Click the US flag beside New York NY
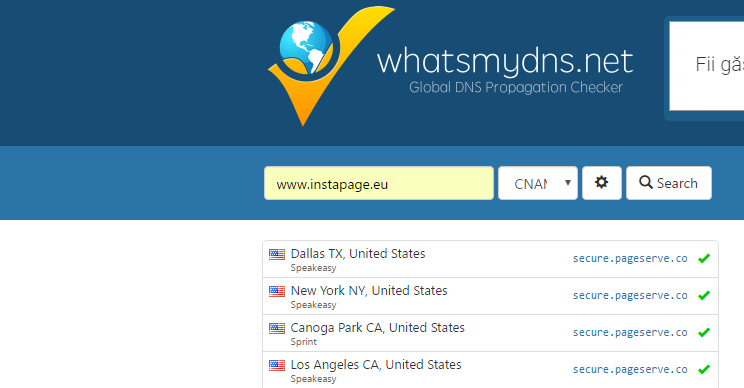 pyautogui.click(x=277, y=291)
